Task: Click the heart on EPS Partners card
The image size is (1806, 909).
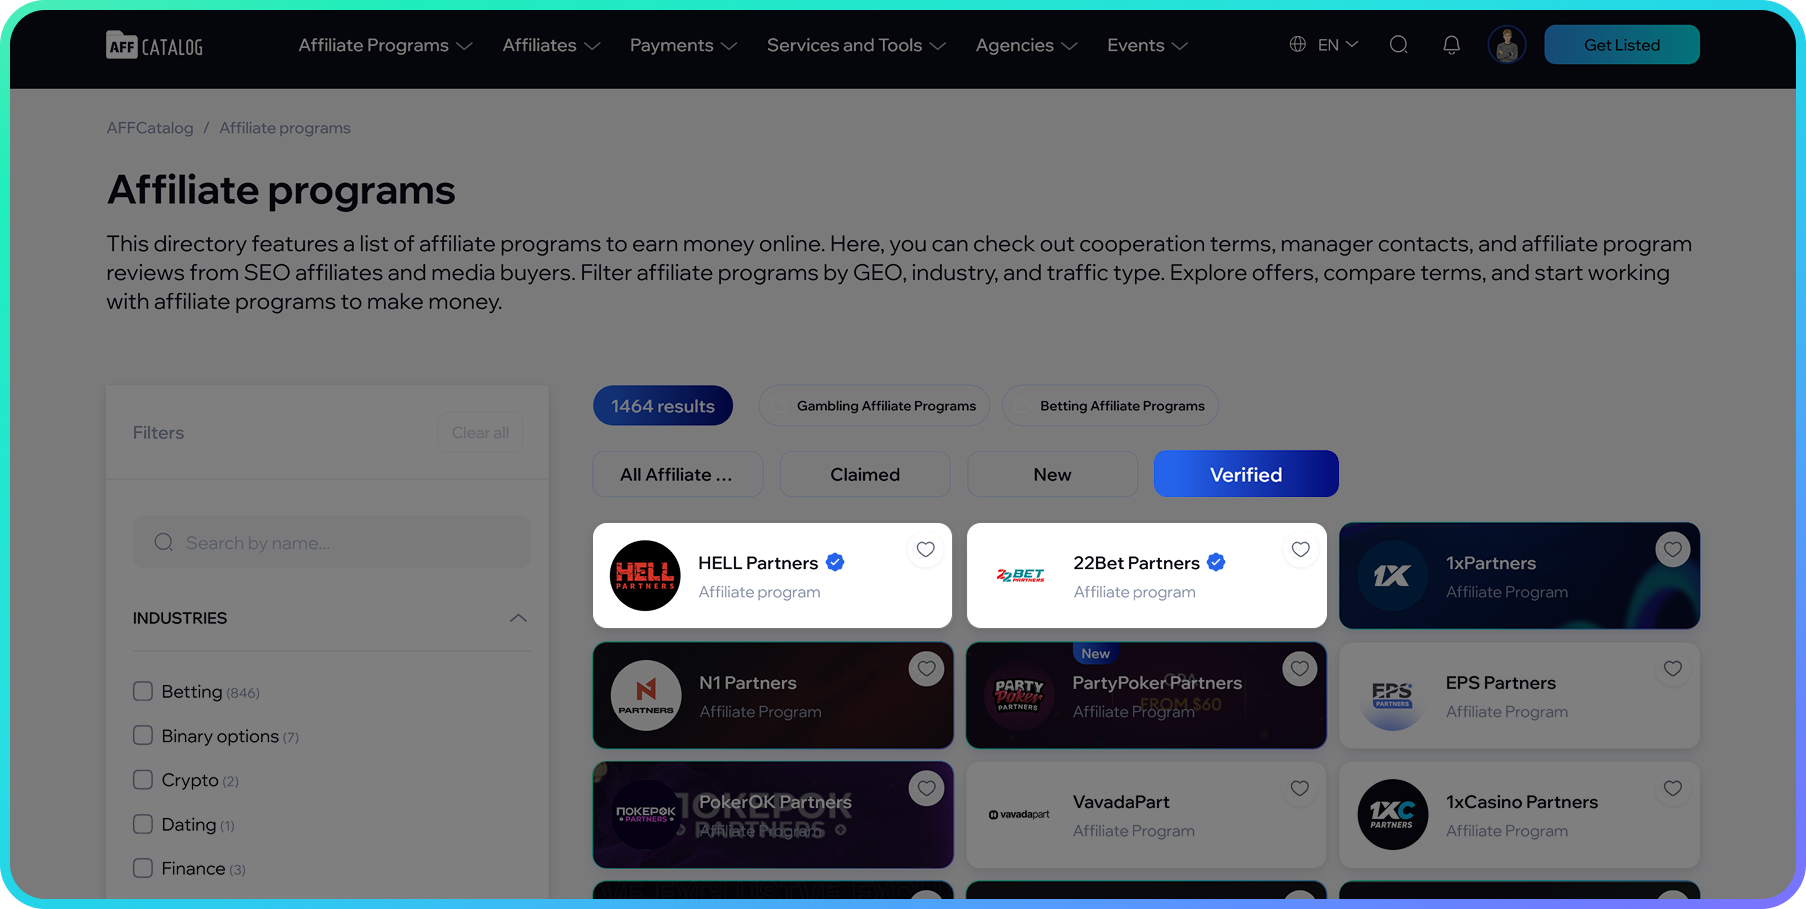Action: point(1673,669)
